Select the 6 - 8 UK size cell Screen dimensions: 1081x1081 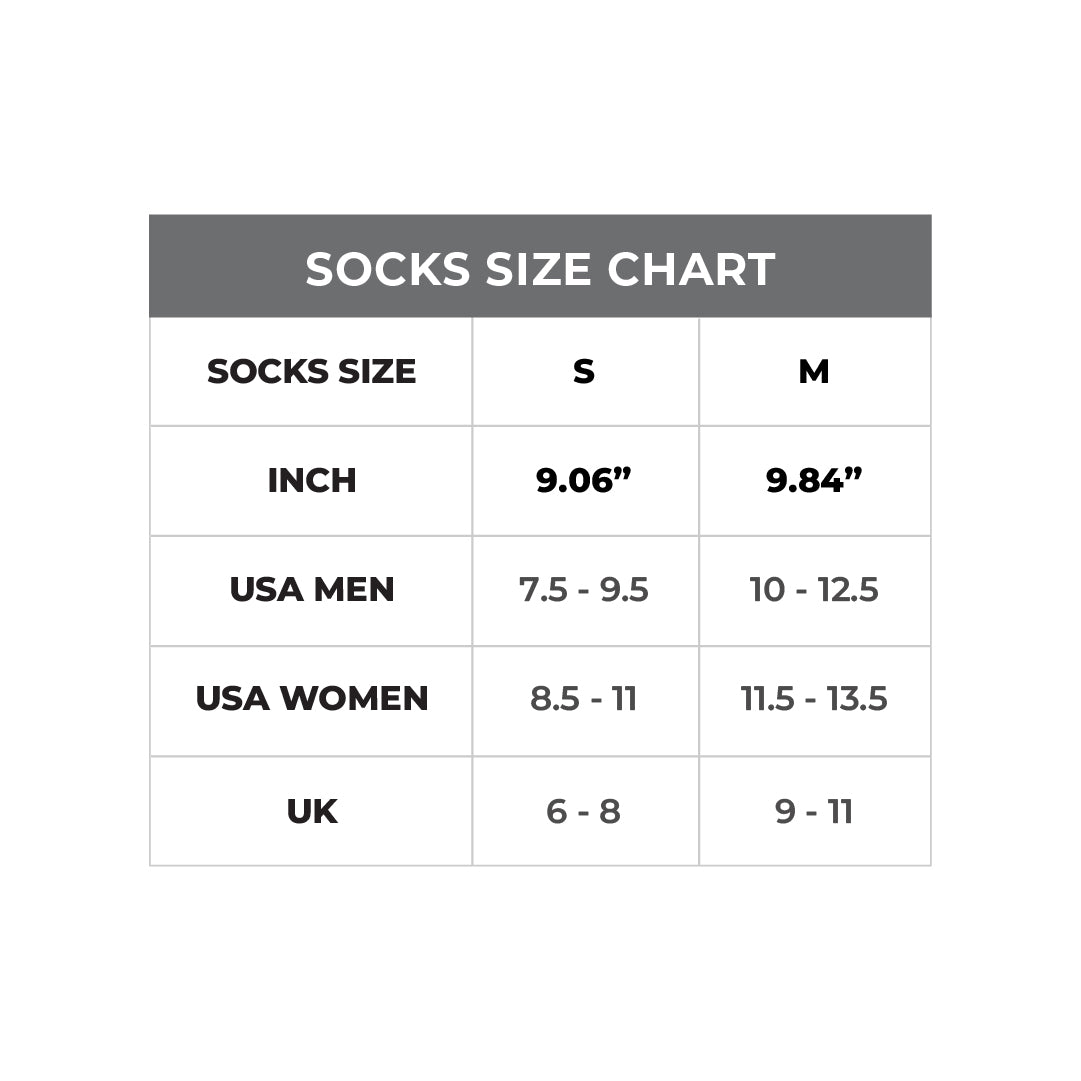pos(584,811)
